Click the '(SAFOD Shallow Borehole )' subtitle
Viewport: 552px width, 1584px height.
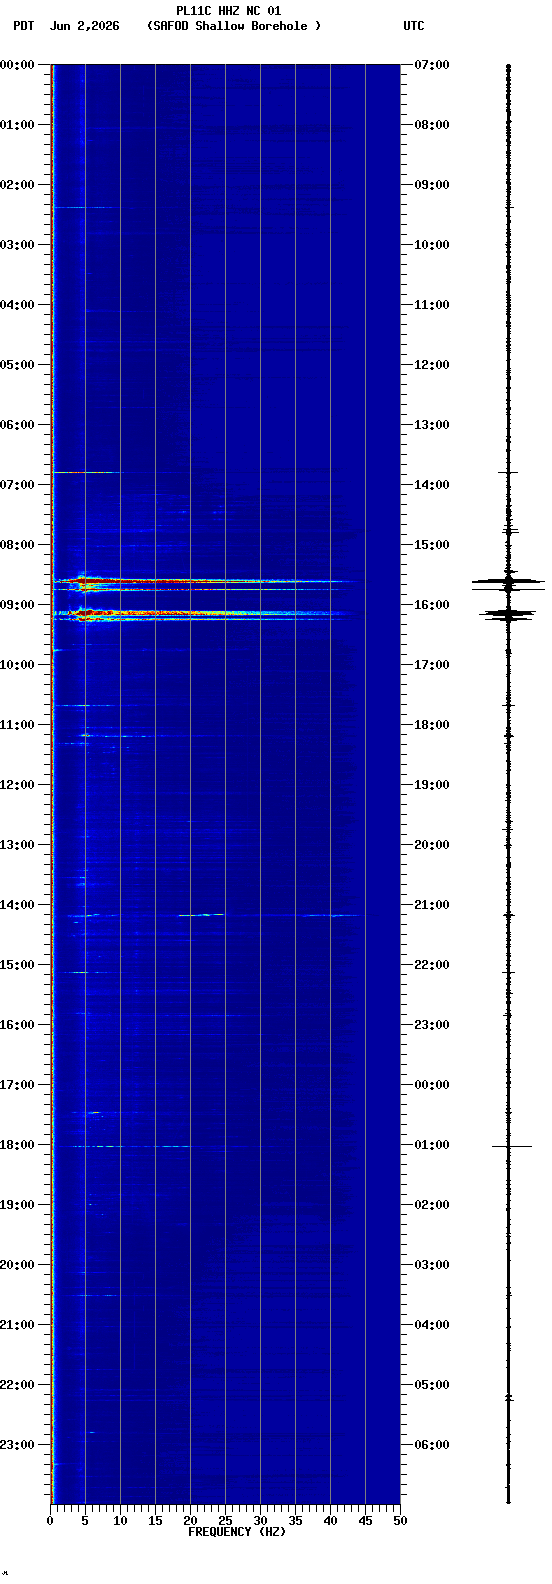(234, 26)
